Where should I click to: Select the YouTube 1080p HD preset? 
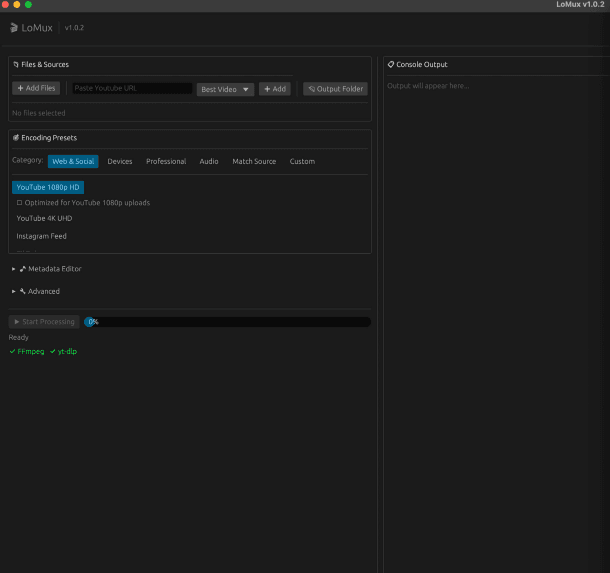(48, 187)
